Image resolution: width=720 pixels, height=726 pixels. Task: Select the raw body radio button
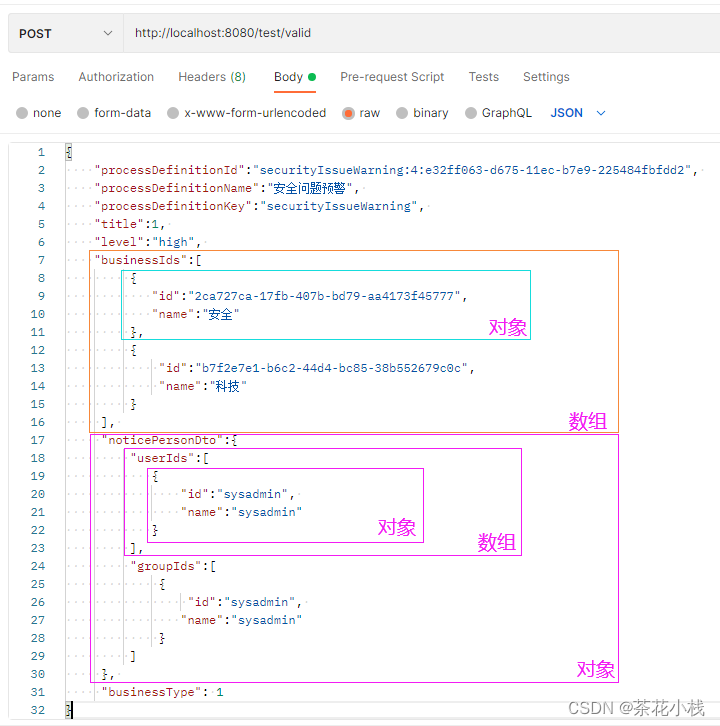click(x=348, y=113)
